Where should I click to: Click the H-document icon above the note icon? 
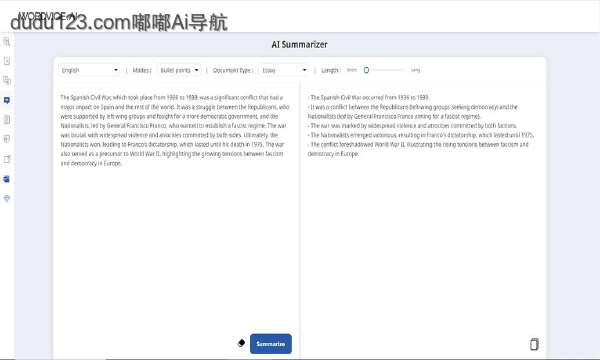[x=7, y=139]
